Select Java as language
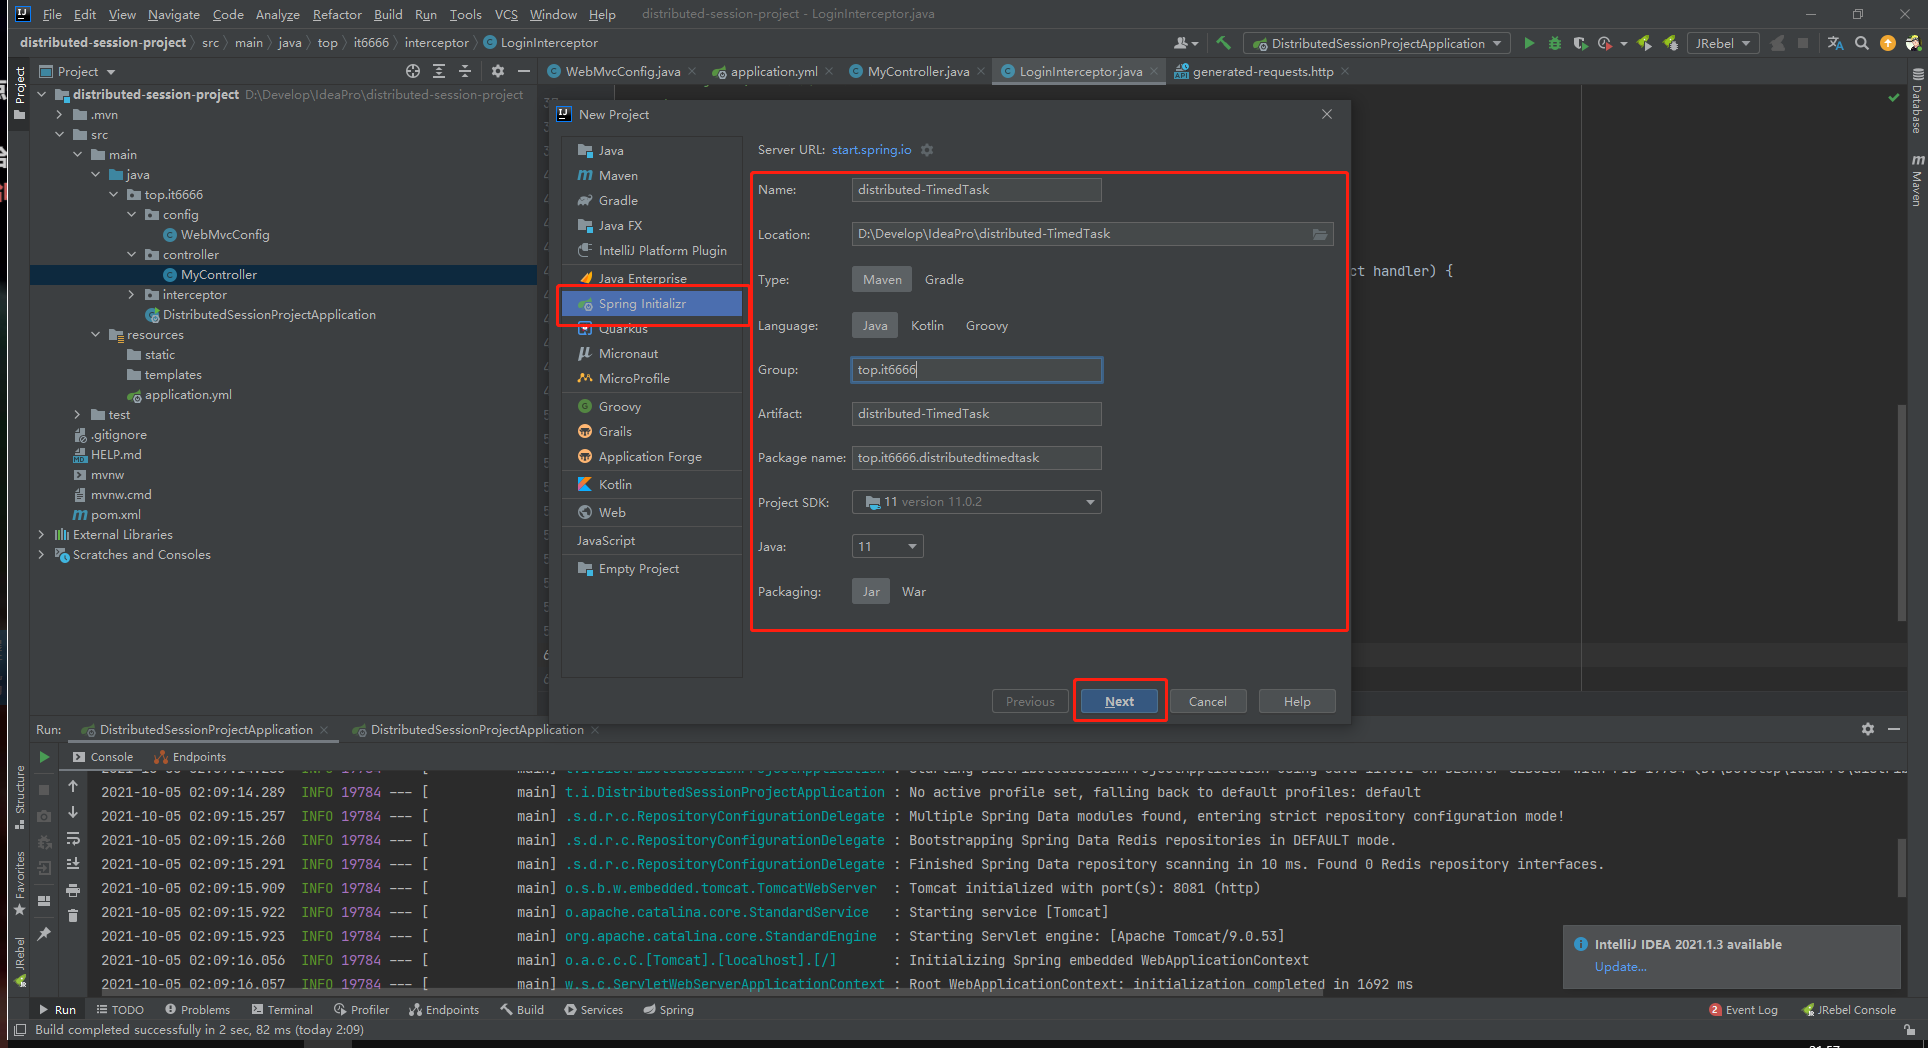The height and width of the screenshot is (1048, 1928). 875,326
